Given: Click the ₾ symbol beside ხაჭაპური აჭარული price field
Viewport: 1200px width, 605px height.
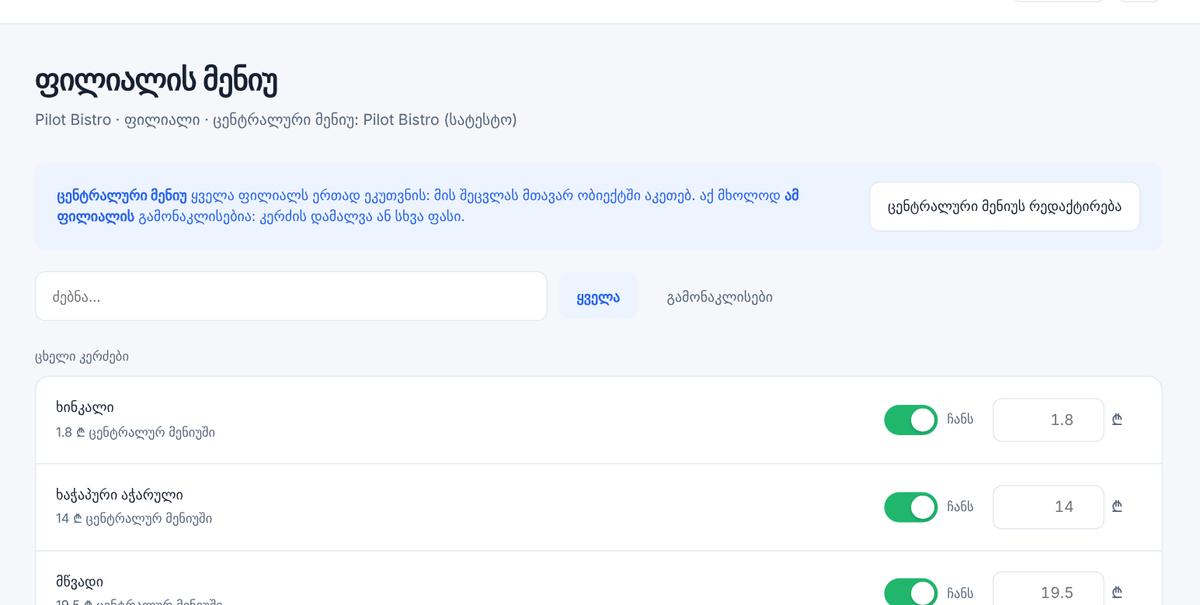Looking at the screenshot, I should coord(1117,507).
